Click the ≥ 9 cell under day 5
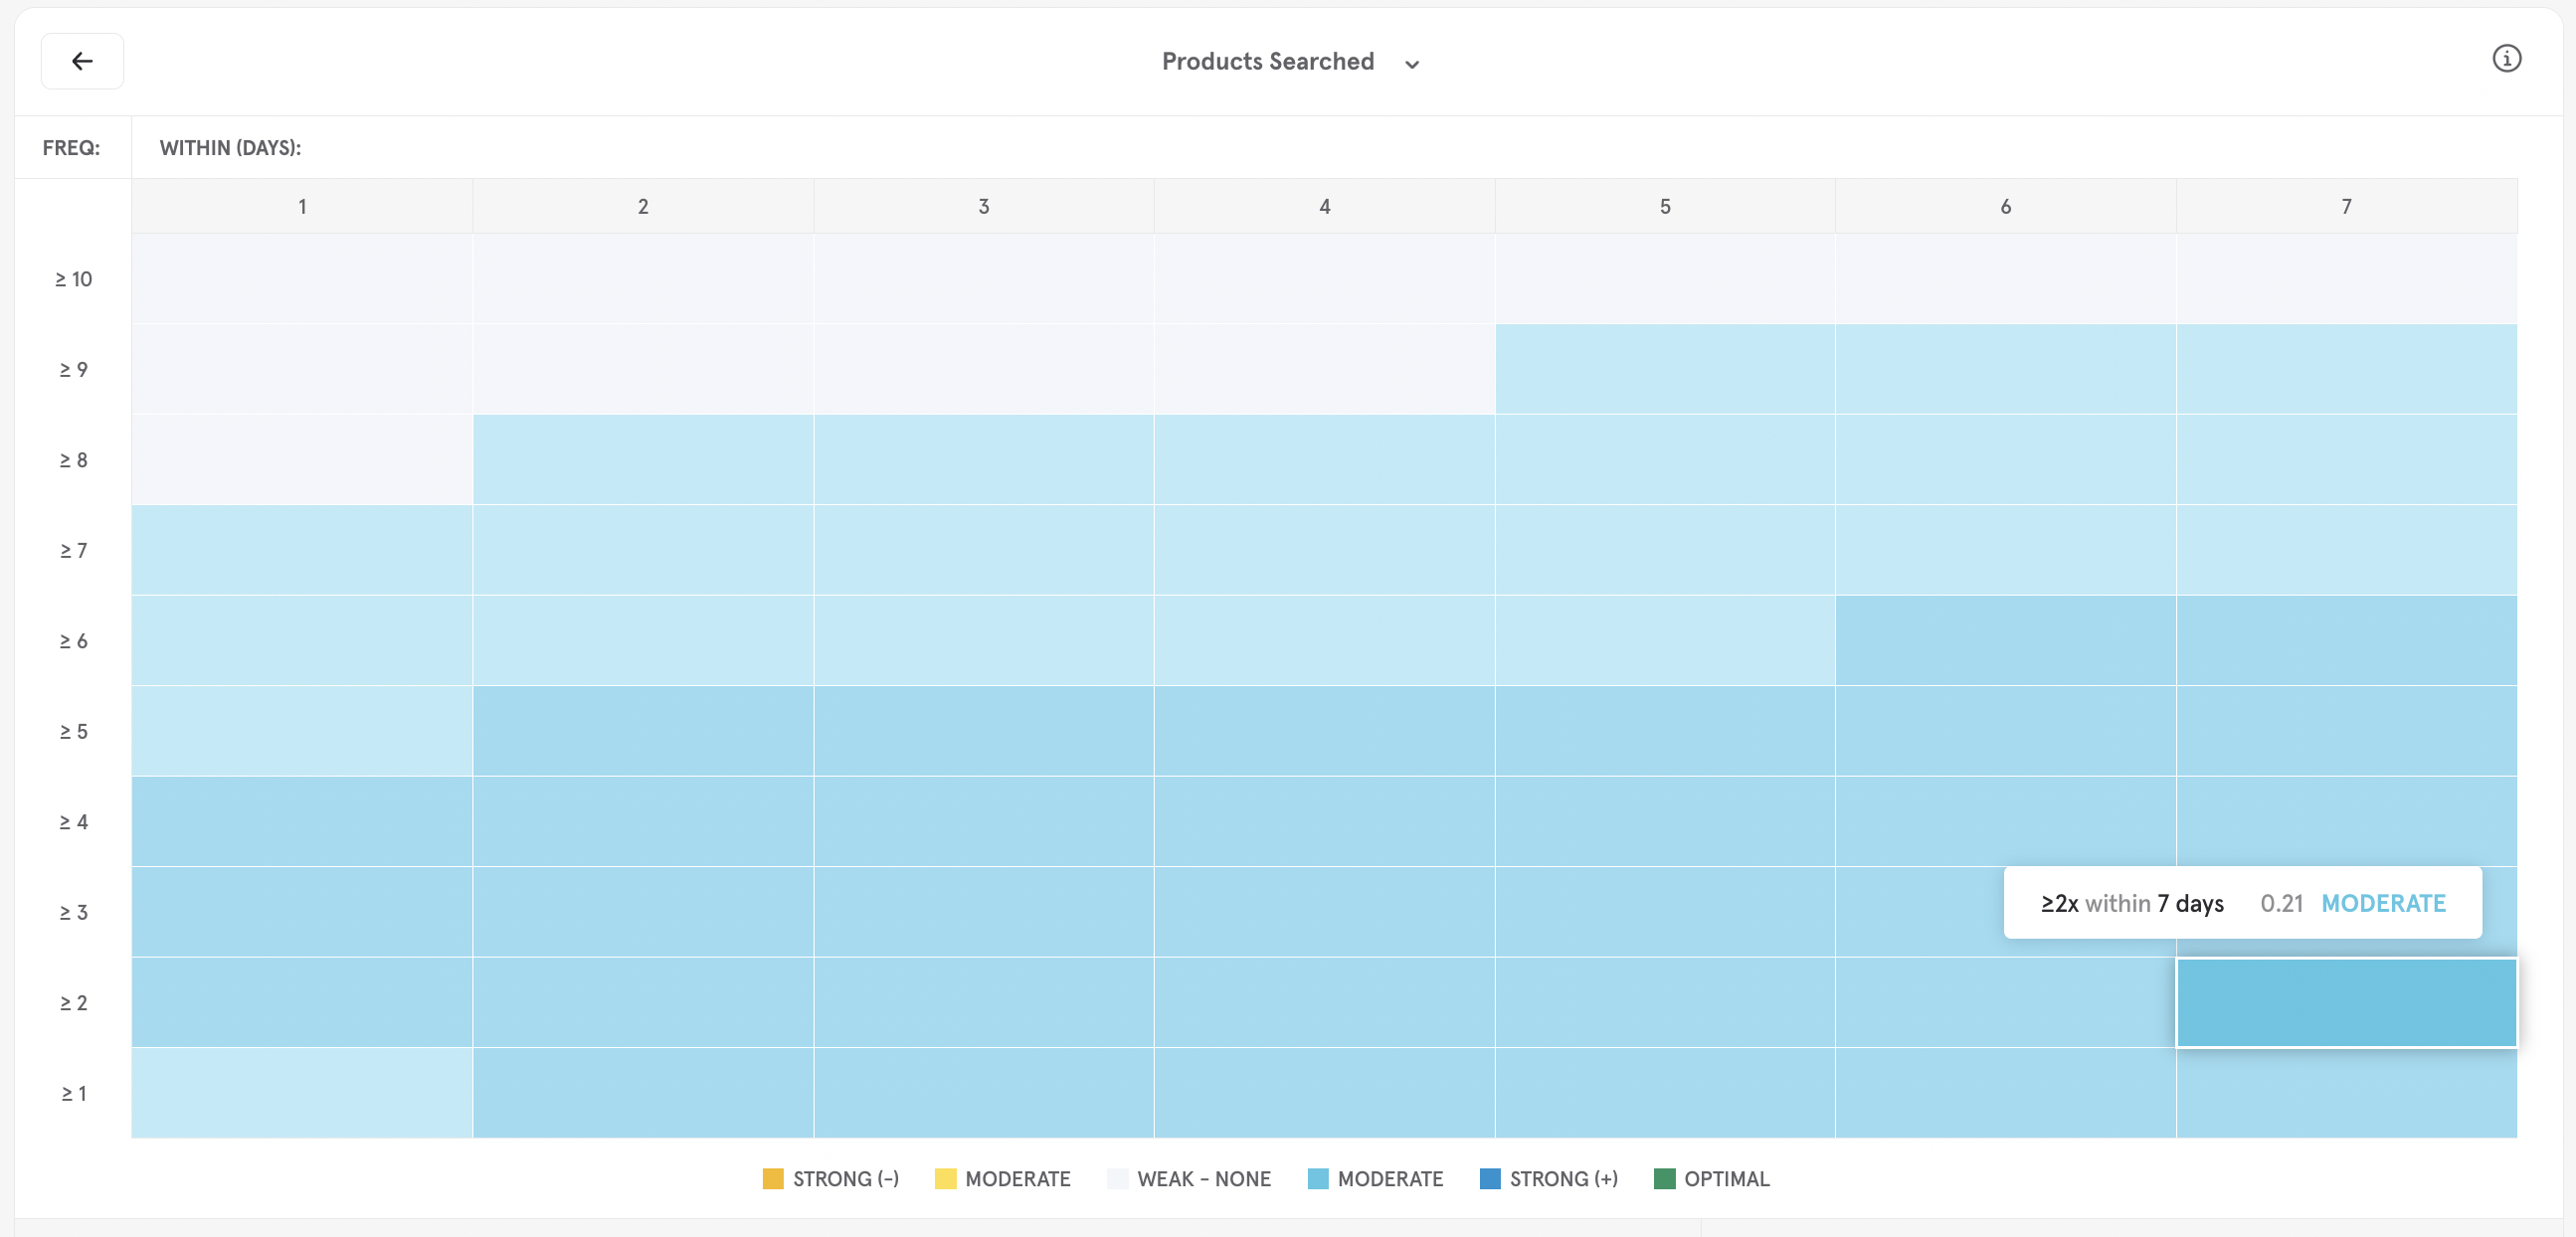This screenshot has height=1237, width=2576. coord(1665,369)
